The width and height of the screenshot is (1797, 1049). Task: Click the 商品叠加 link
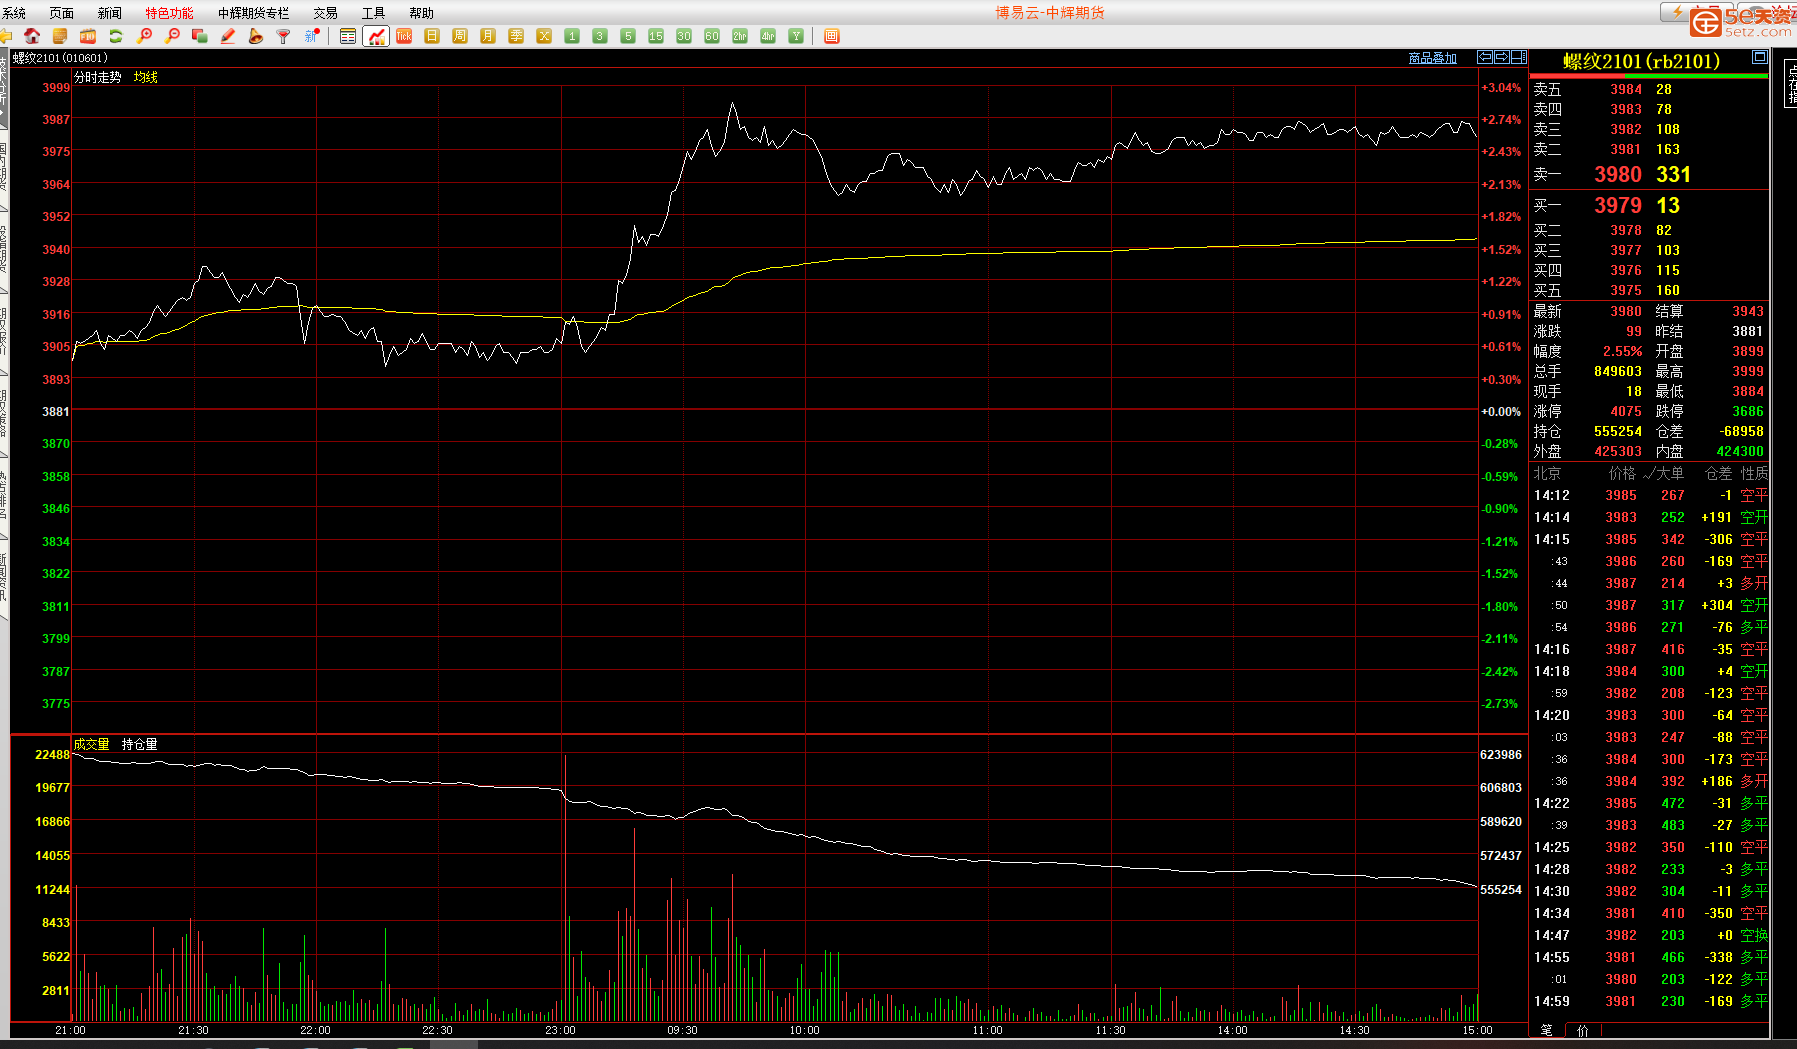pyautogui.click(x=1432, y=58)
